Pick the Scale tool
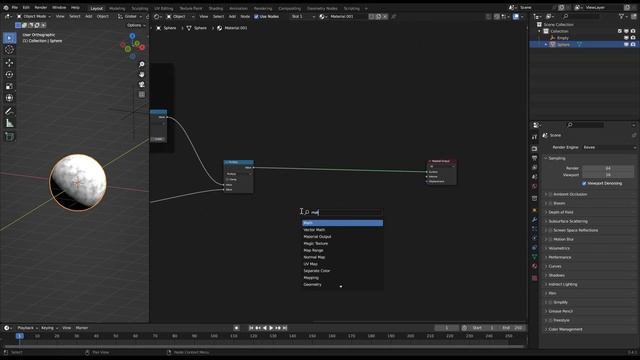 tap(9, 86)
